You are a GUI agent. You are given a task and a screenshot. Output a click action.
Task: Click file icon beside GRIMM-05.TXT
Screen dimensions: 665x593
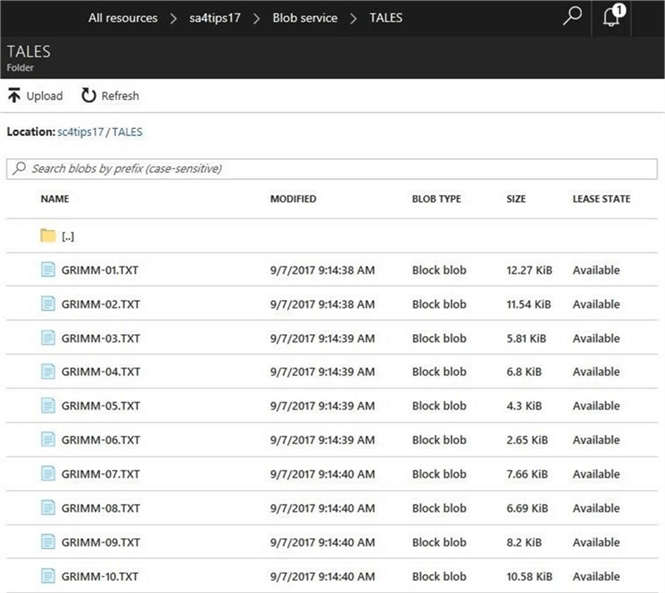click(48, 406)
